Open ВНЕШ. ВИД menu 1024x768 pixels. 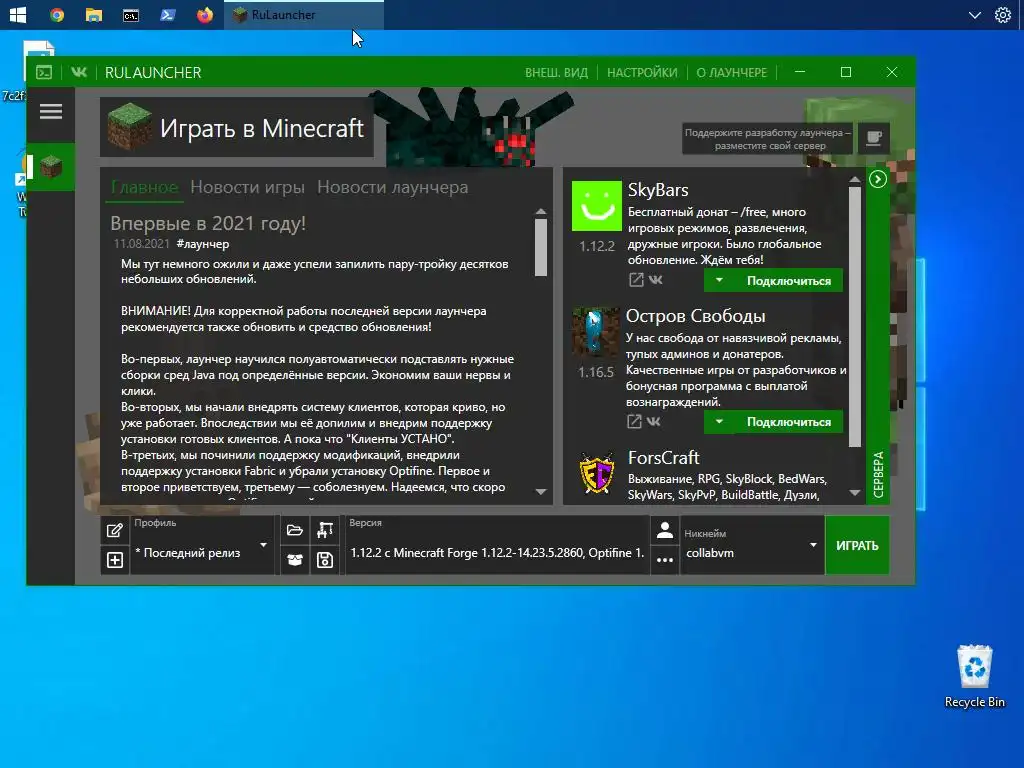556,72
